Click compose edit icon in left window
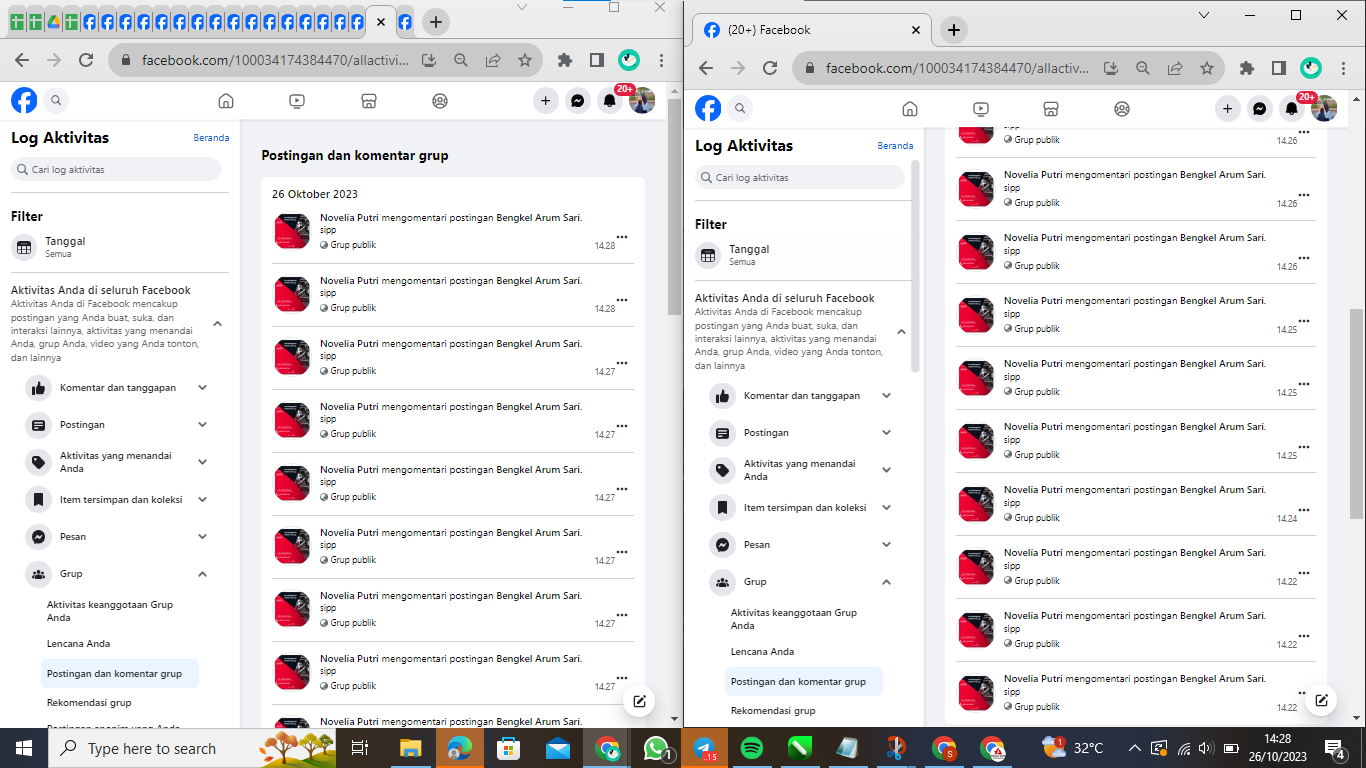This screenshot has width=1366, height=768. point(639,701)
